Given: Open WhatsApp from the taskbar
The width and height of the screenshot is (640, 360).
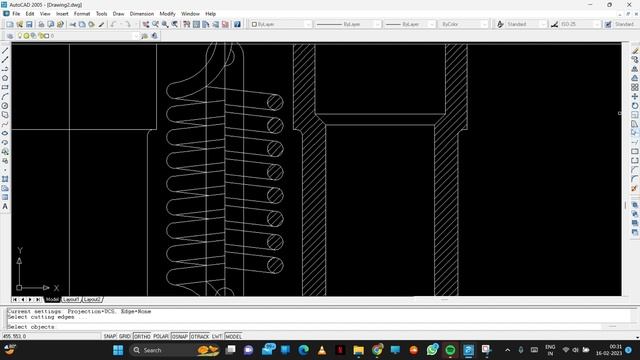Looking at the screenshot, I should point(432,350).
